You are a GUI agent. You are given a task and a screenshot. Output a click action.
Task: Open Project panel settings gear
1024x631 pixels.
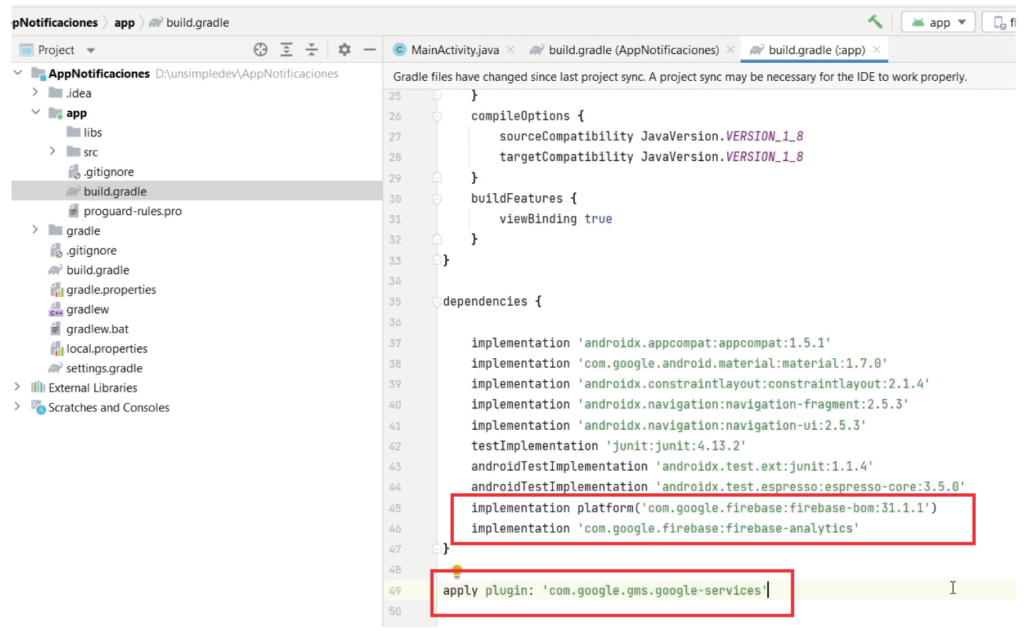(x=344, y=50)
